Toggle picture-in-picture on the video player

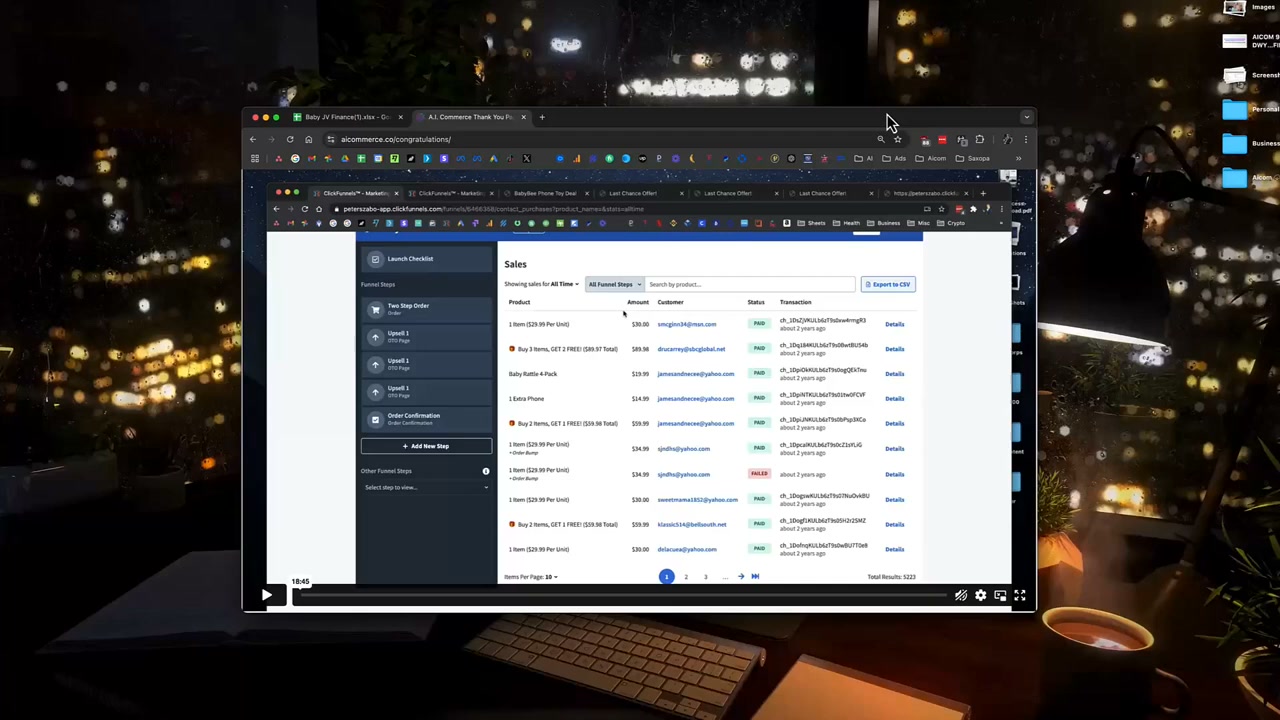(x=1000, y=595)
